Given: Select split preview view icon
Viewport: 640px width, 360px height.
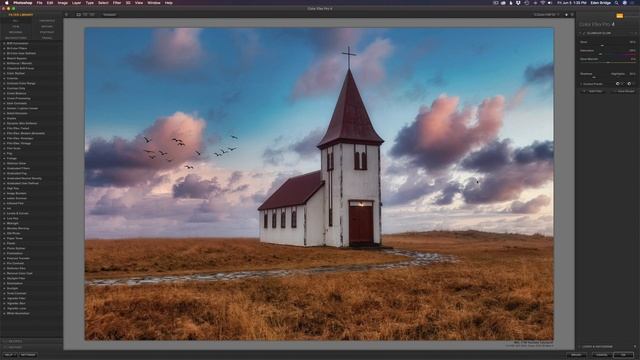Looking at the screenshot, I should pos(85,15).
